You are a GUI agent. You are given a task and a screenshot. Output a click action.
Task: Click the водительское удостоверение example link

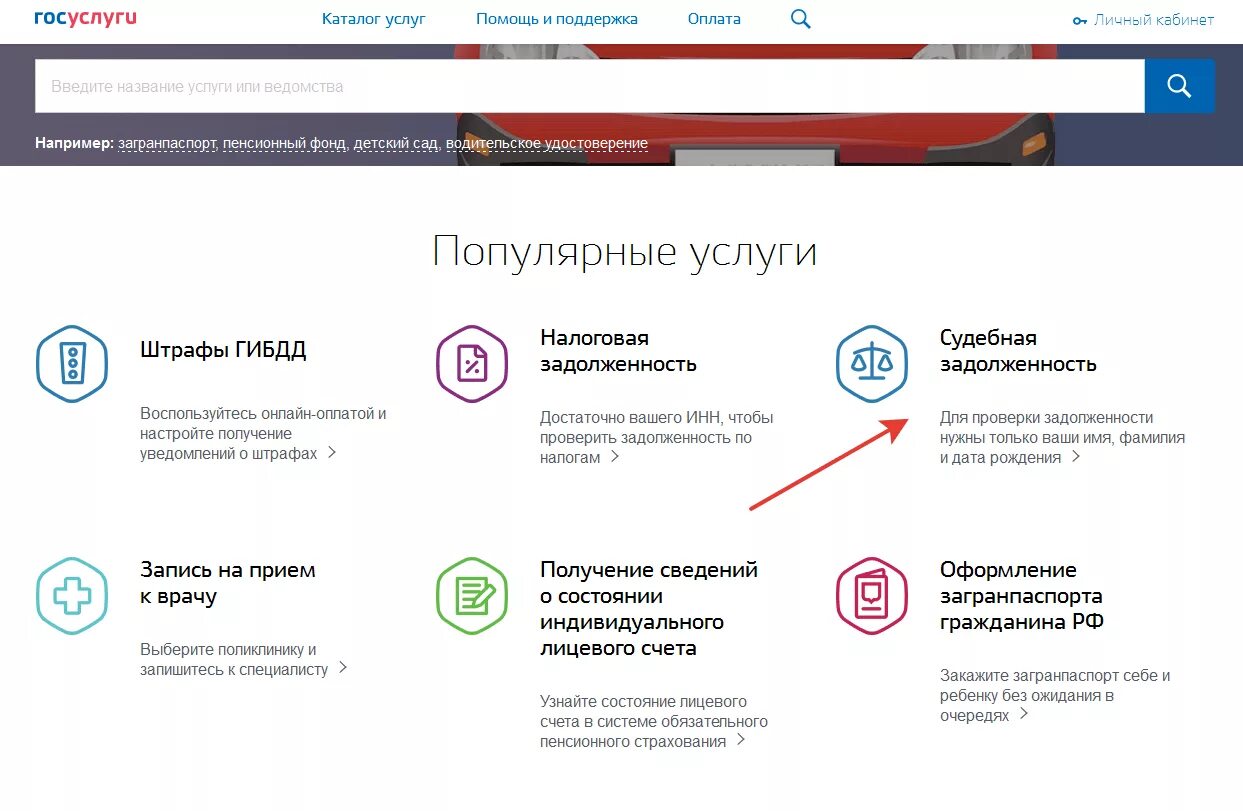tap(547, 144)
